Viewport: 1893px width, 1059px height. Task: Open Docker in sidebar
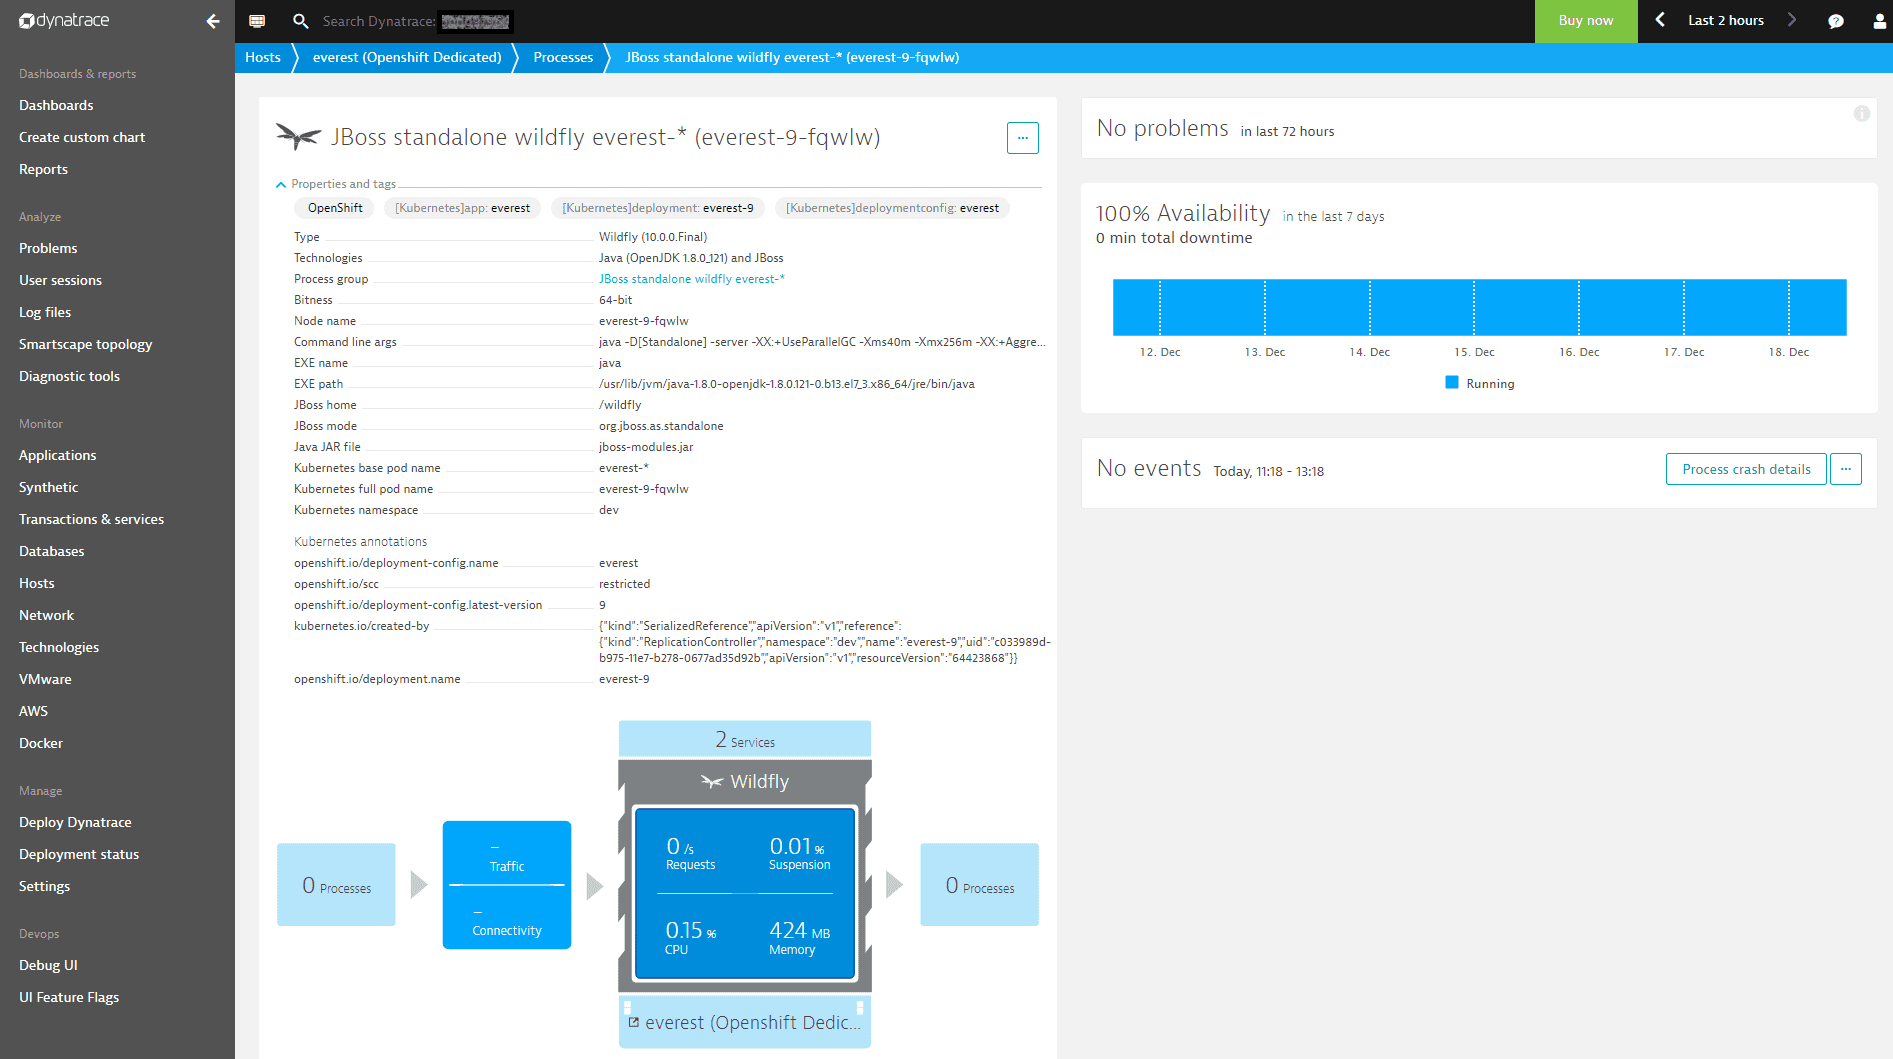[40, 743]
